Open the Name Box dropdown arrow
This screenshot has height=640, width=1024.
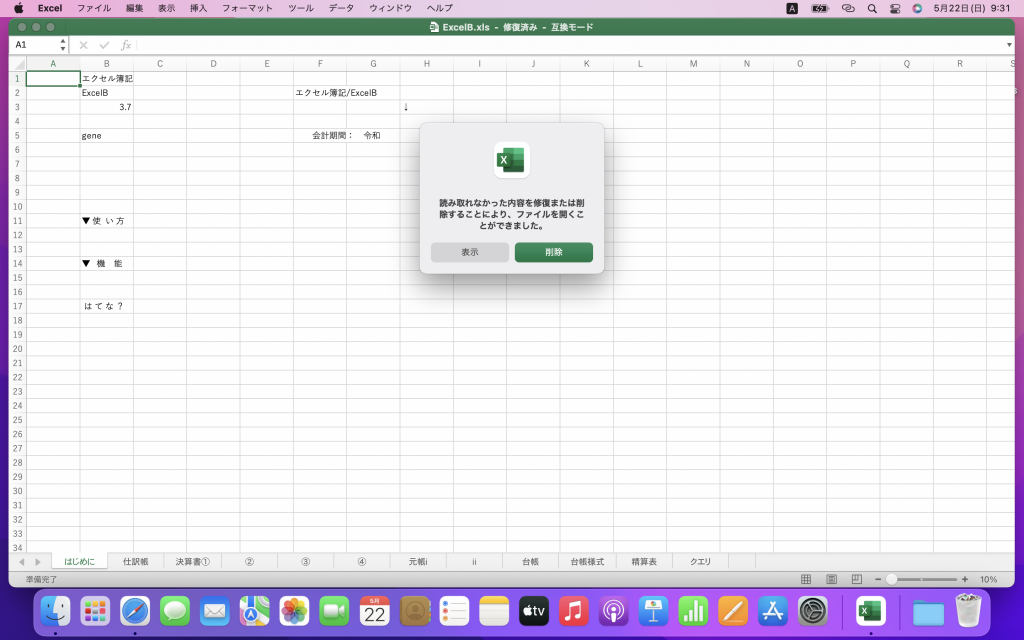point(62,44)
